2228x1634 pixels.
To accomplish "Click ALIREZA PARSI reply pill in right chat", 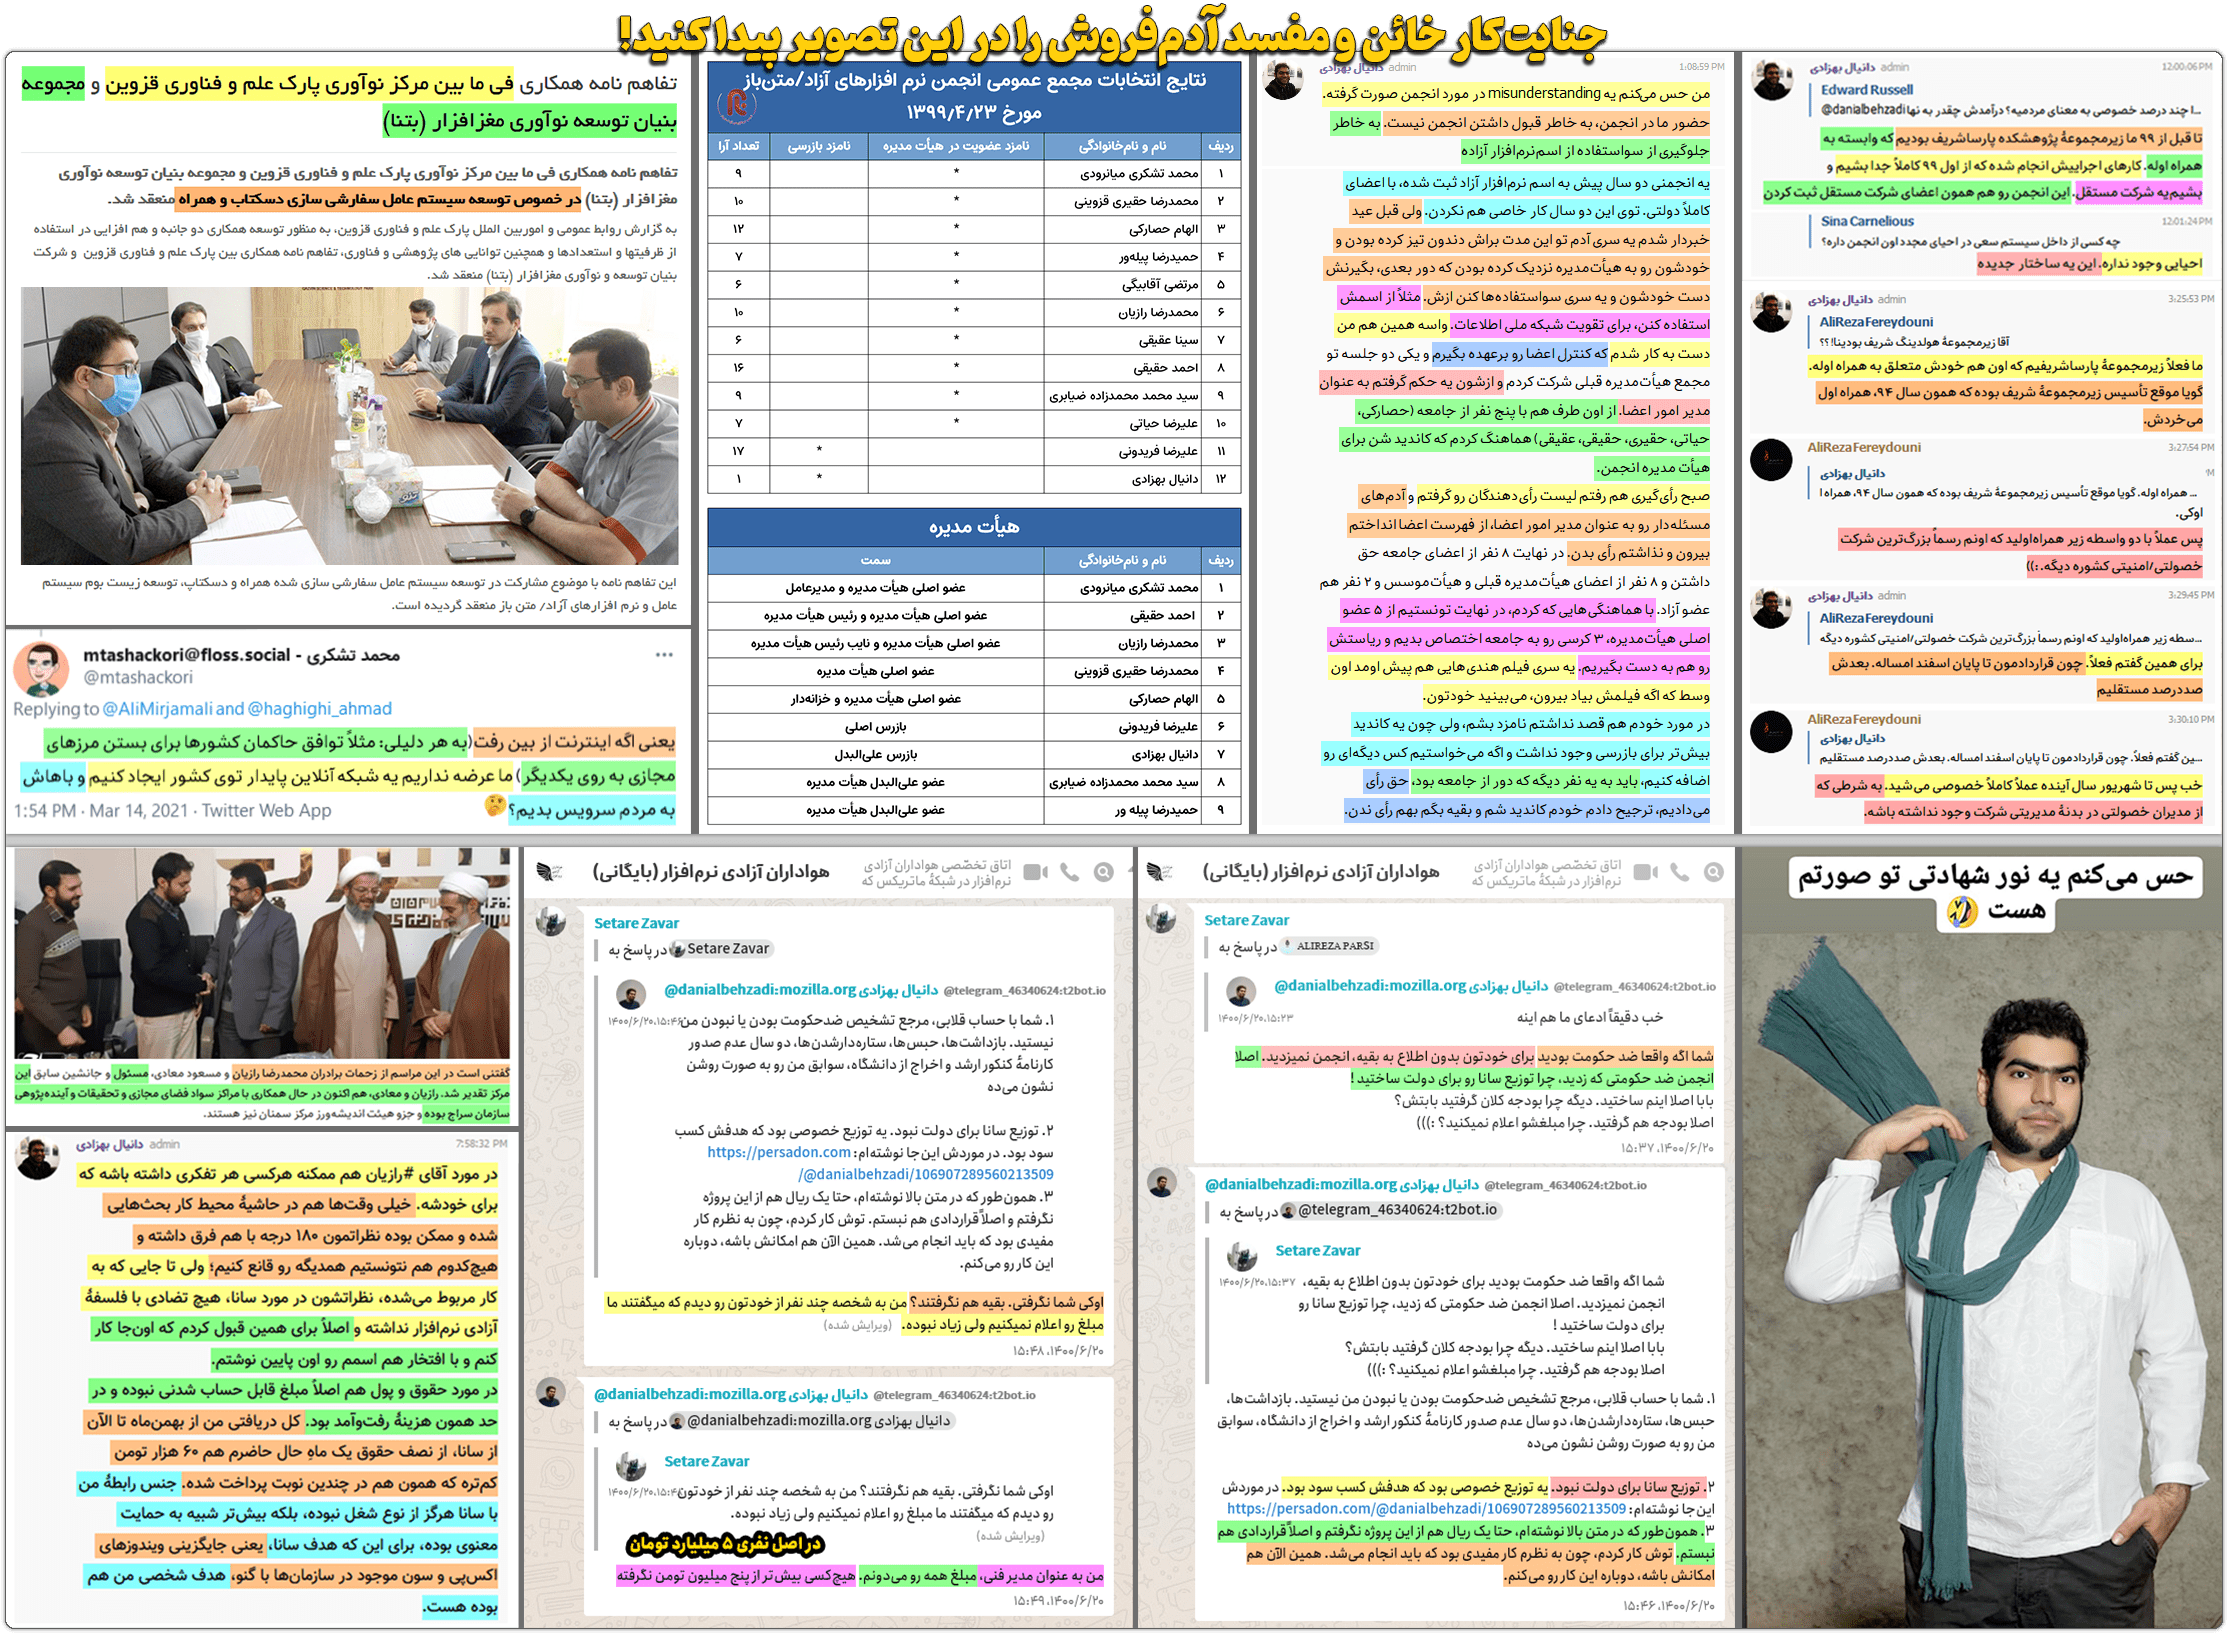I will (1330, 946).
